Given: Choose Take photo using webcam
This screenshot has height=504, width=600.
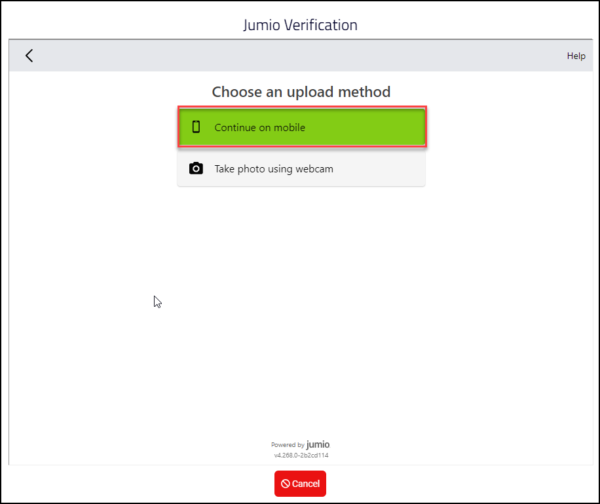Looking at the screenshot, I should coord(301,168).
